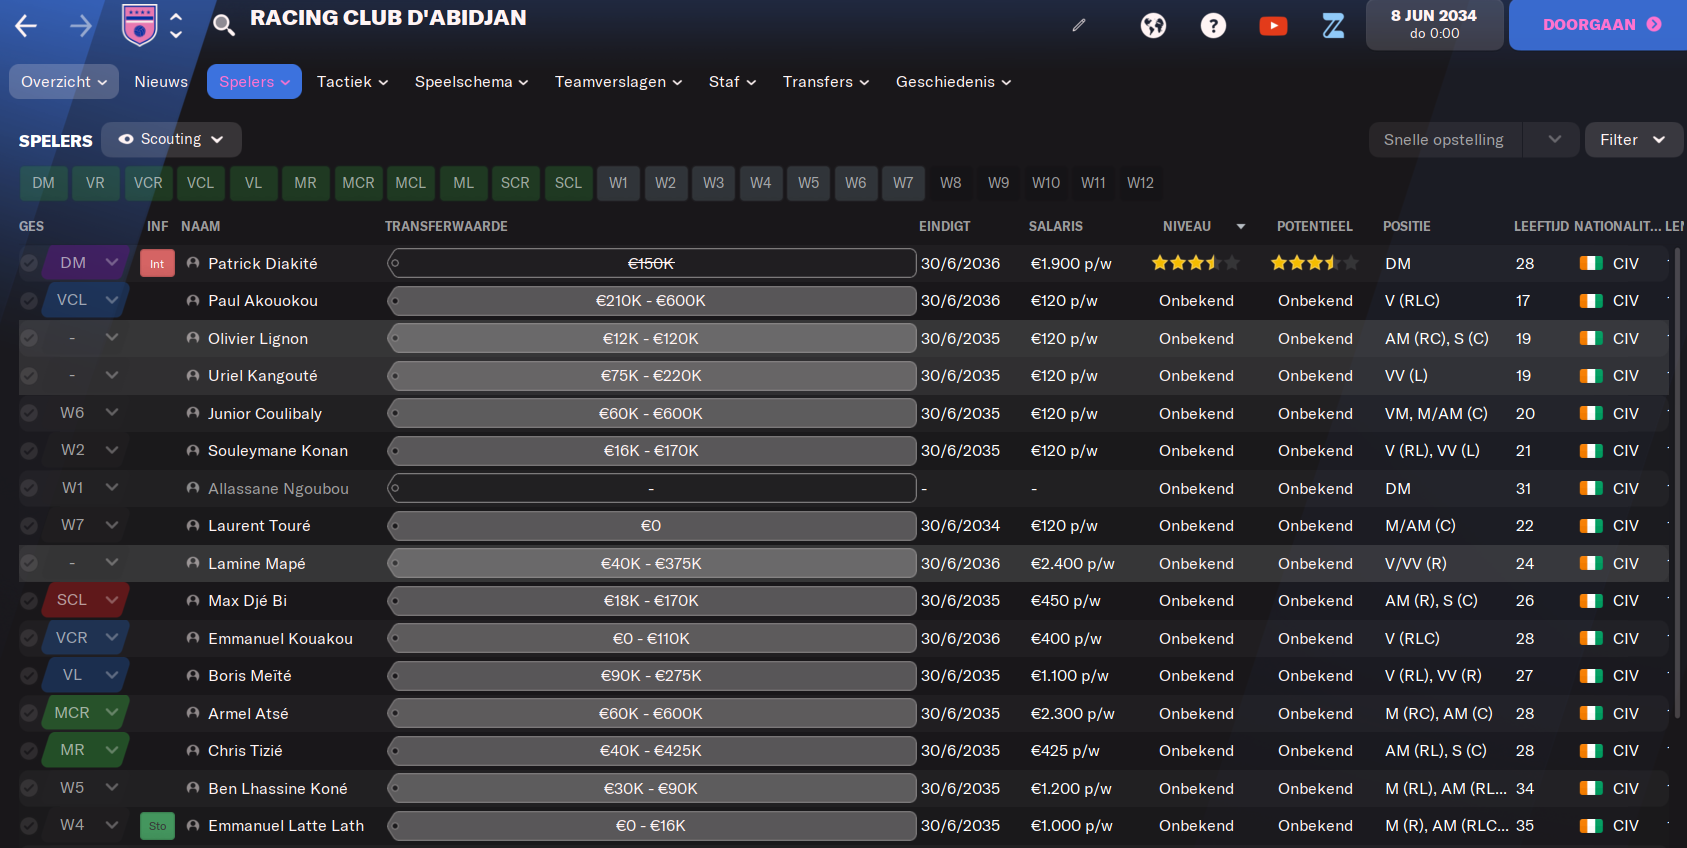Sort by the Salaris column header
This screenshot has width=1687, height=848.
[1056, 227]
